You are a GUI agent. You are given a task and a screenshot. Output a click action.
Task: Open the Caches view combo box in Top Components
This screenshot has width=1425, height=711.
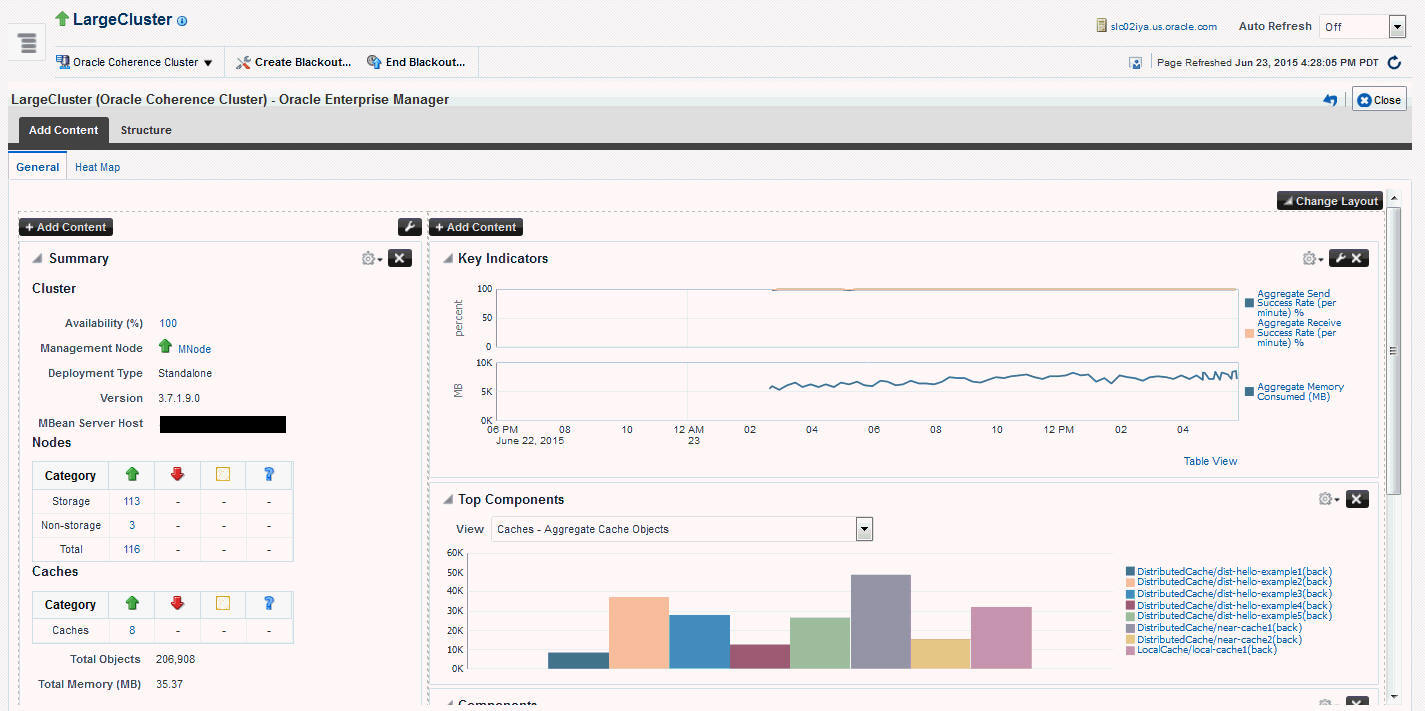863,529
